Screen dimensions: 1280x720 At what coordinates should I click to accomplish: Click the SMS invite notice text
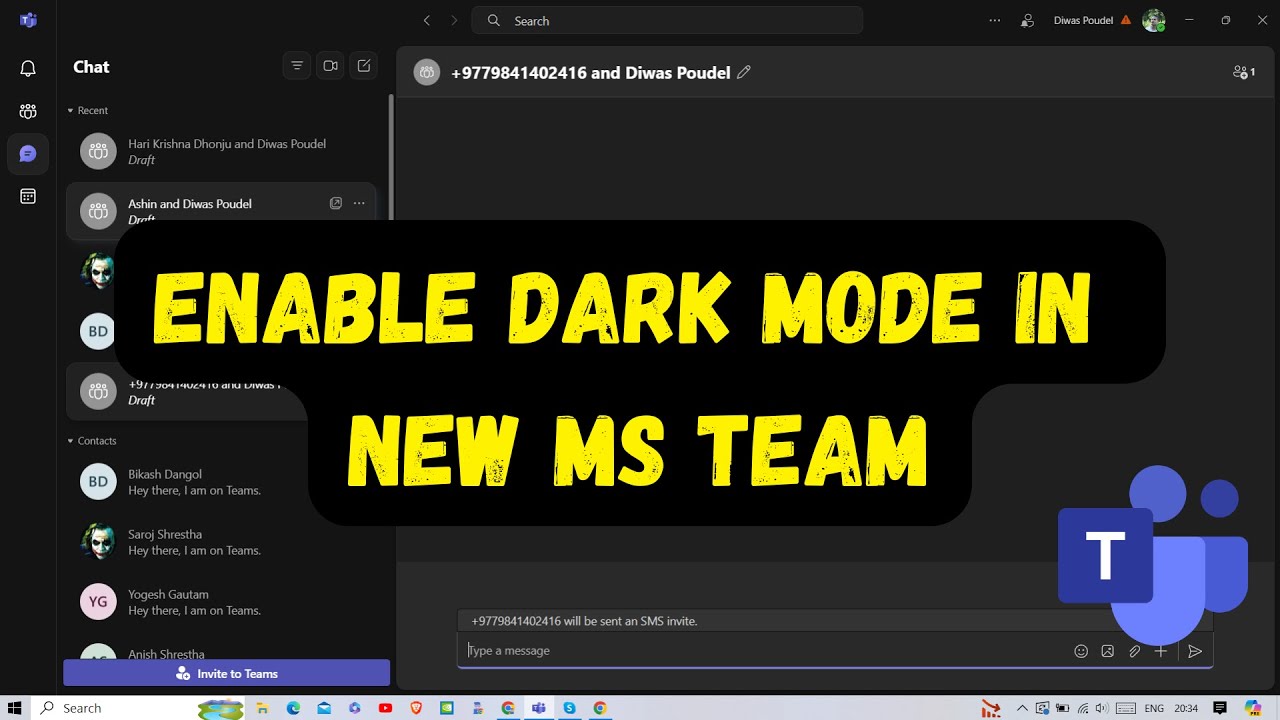[x=584, y=621]
